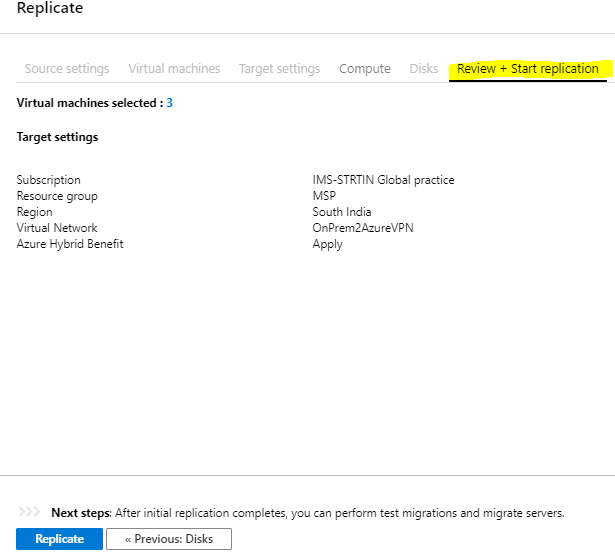Open the Disks tab
The image size is (615, 554).
(424, 69)
